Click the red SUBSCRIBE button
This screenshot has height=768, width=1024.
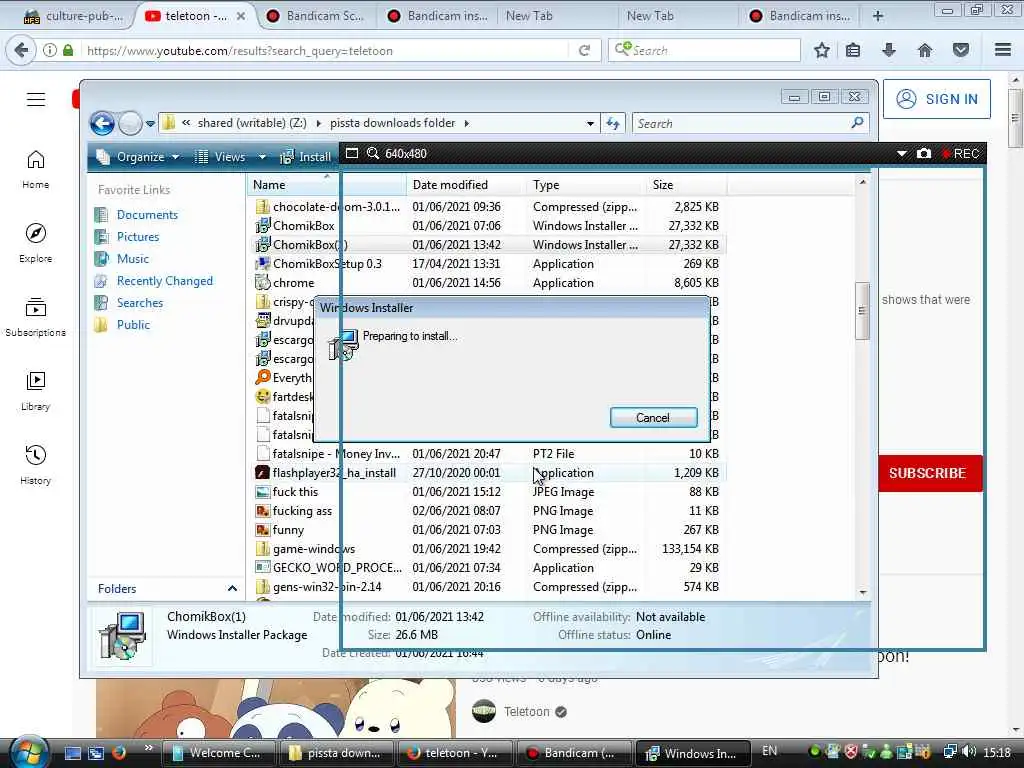[929, 473]
